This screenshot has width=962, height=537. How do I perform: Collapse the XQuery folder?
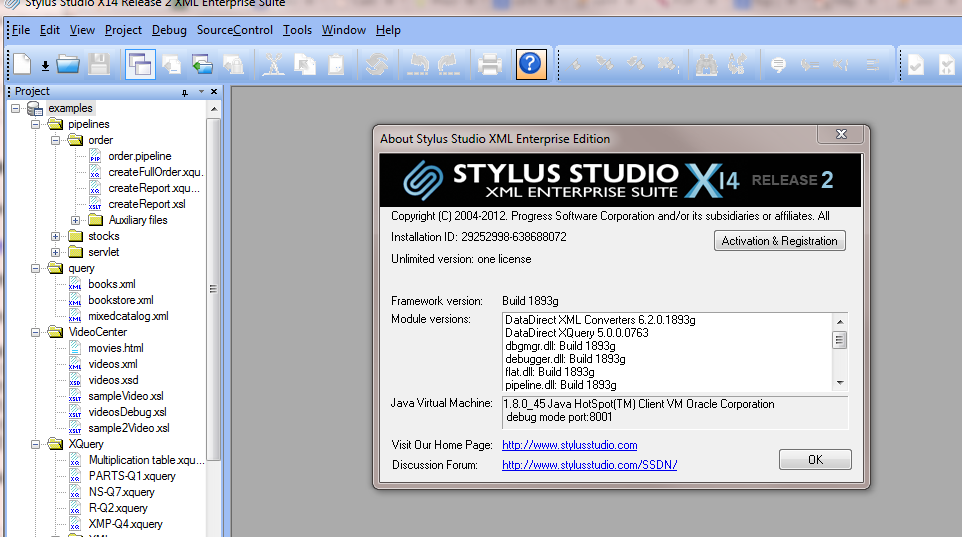click(36, 444)
